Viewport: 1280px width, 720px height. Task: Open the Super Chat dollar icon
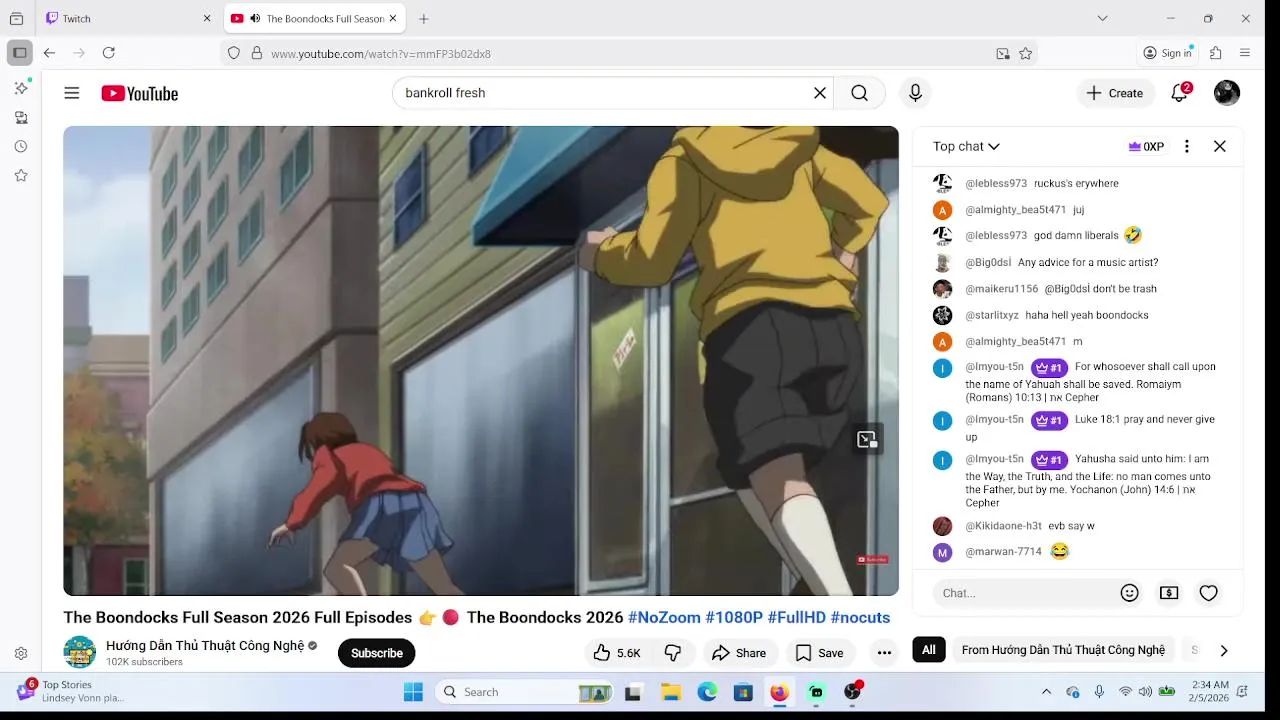click(x=1169, y=593)
